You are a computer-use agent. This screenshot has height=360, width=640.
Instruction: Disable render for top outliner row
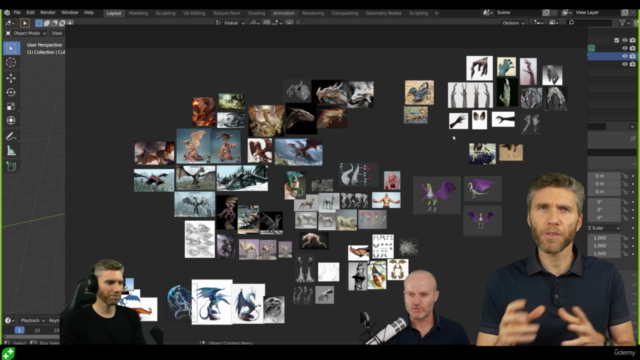point(633,40)
